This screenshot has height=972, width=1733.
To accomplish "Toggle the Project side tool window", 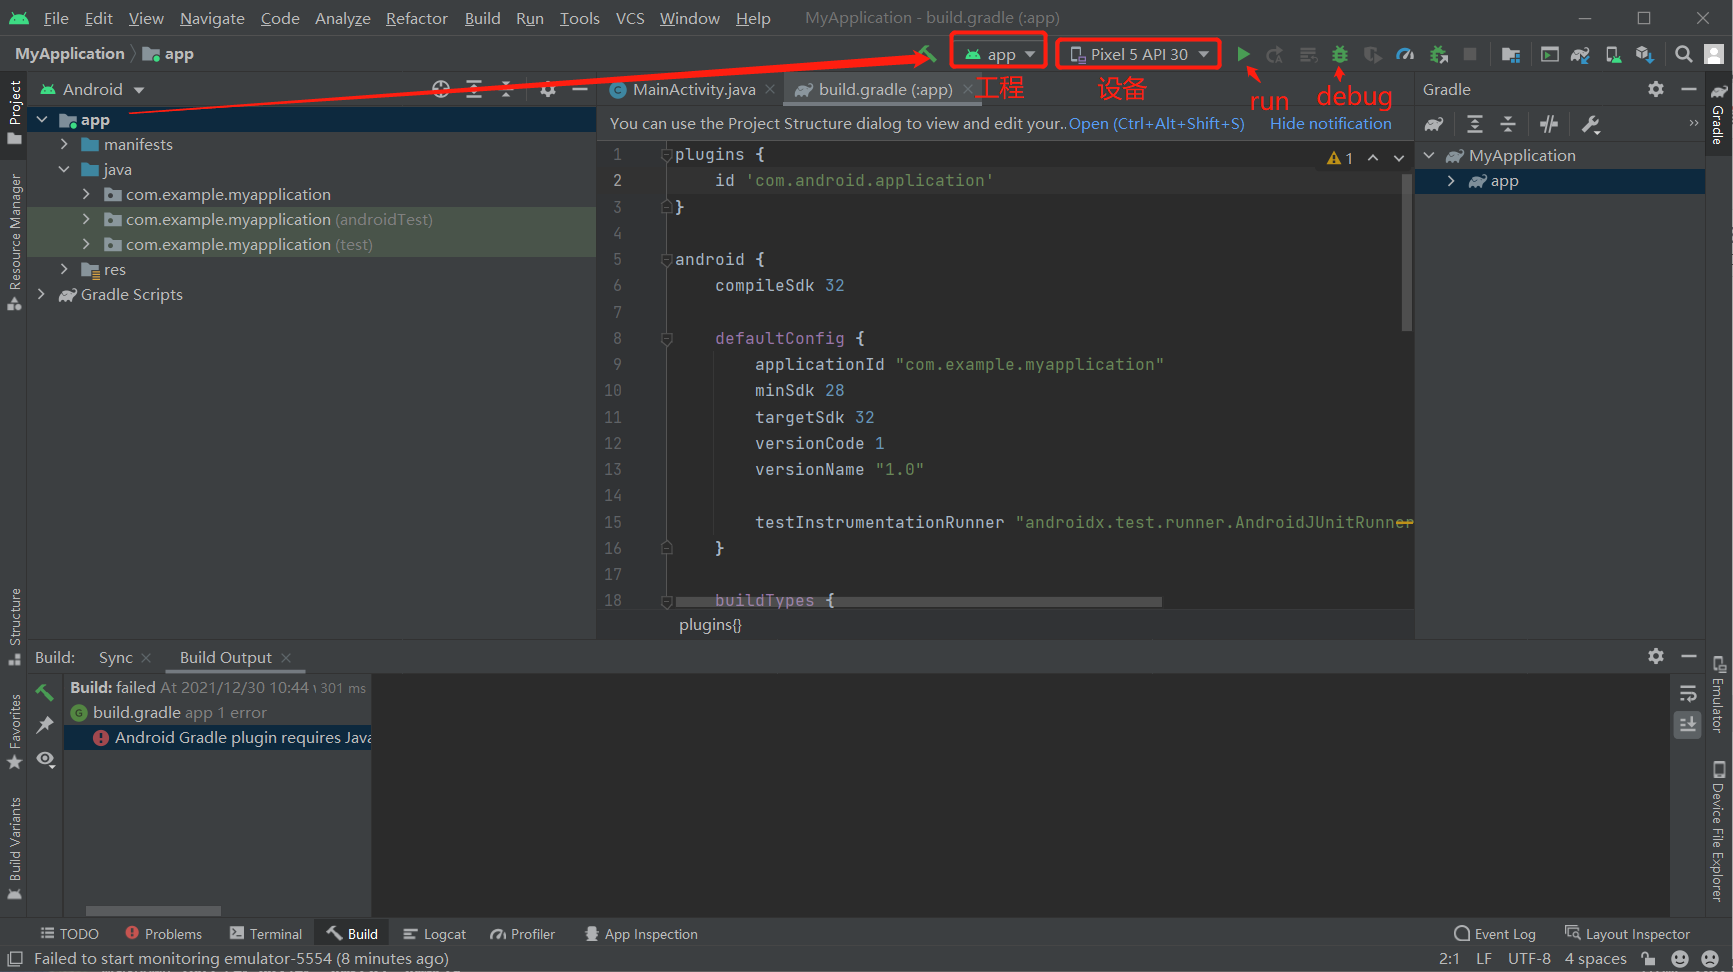I will tap(14, 112).
